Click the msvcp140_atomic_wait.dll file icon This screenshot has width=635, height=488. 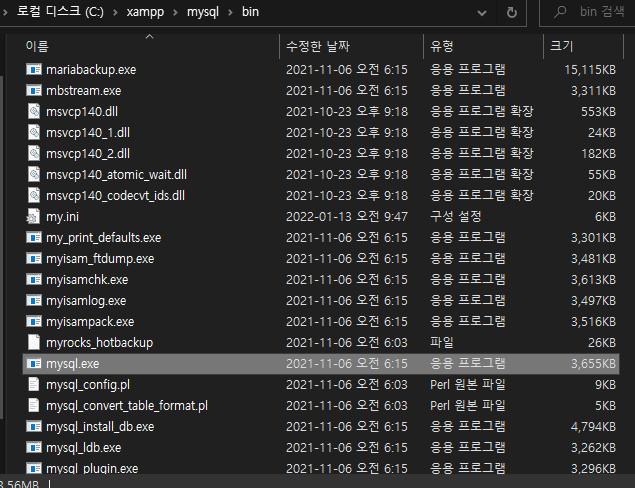coord(34,175)
